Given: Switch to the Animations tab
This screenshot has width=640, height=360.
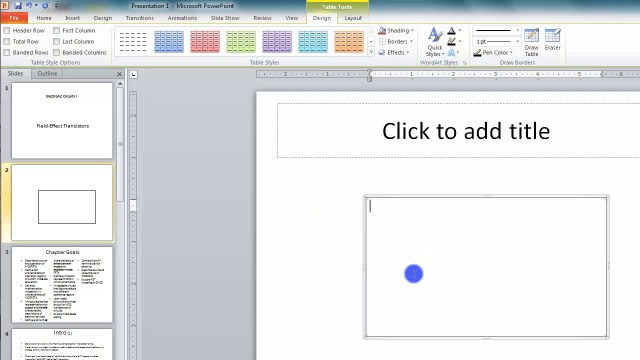Looking at the screenshot, I should [x=182, y=18].
